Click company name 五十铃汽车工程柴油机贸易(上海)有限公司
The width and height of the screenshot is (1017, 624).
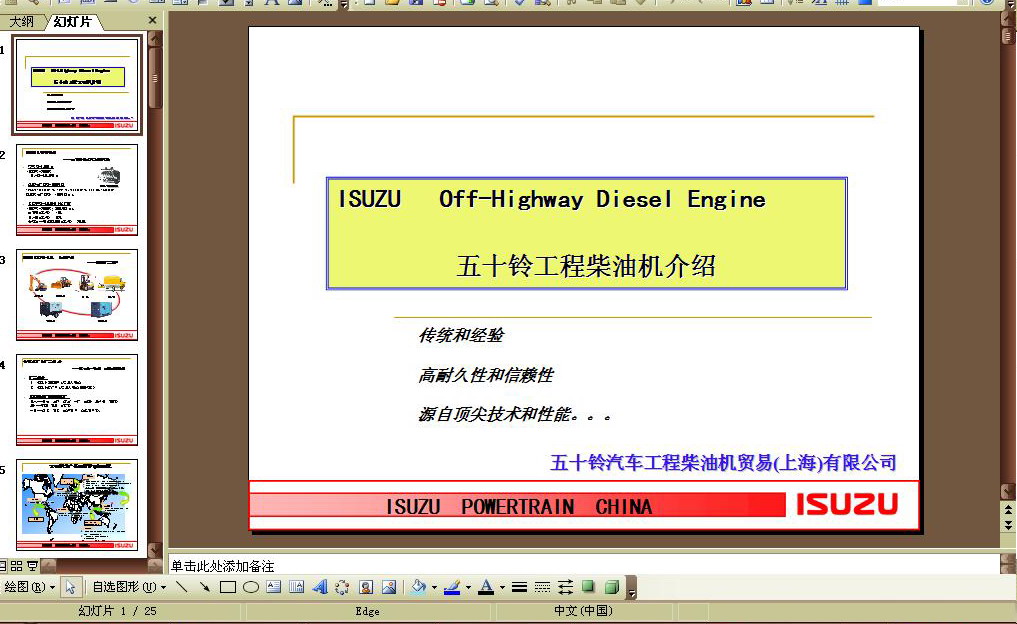point(723,462)
